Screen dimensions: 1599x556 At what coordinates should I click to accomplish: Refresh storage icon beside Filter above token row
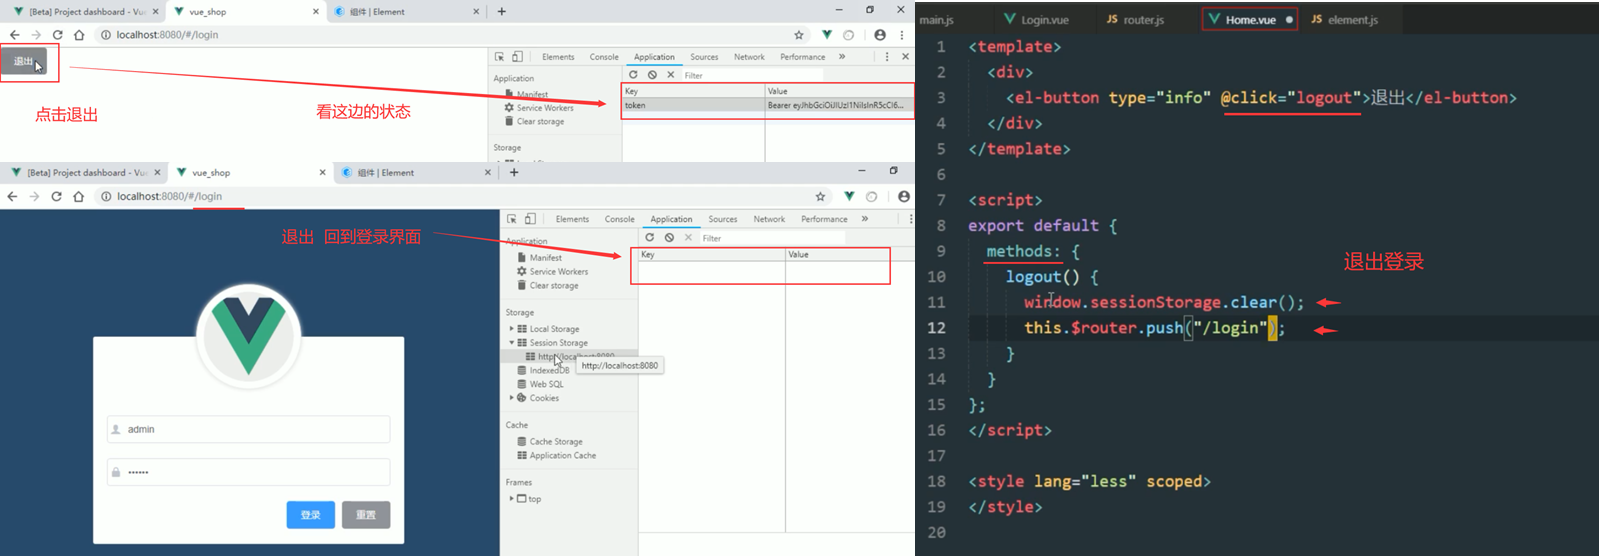click(633, 75)
